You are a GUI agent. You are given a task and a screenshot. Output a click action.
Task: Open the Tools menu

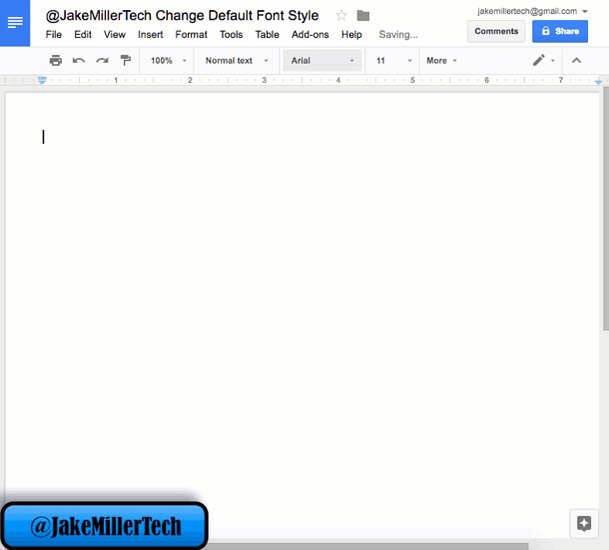pyautogui.click(x=231, y=35)
